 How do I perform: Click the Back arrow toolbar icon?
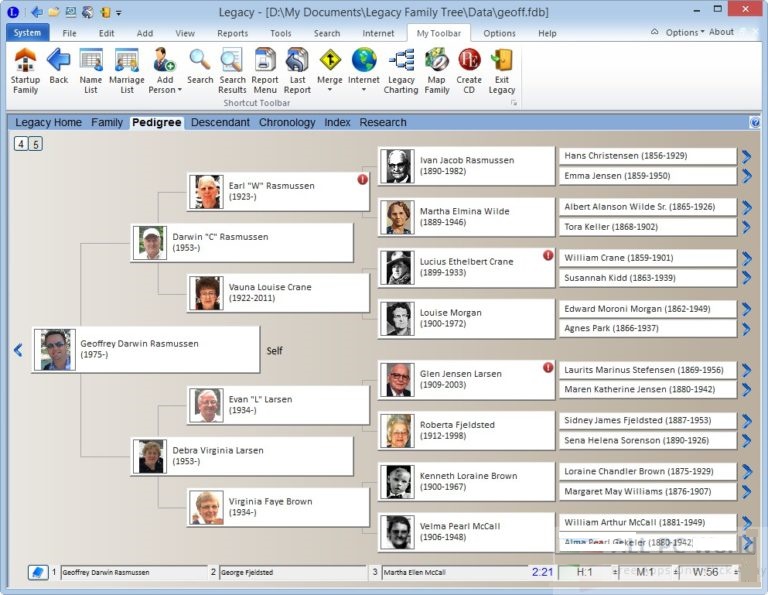point(59,66)
